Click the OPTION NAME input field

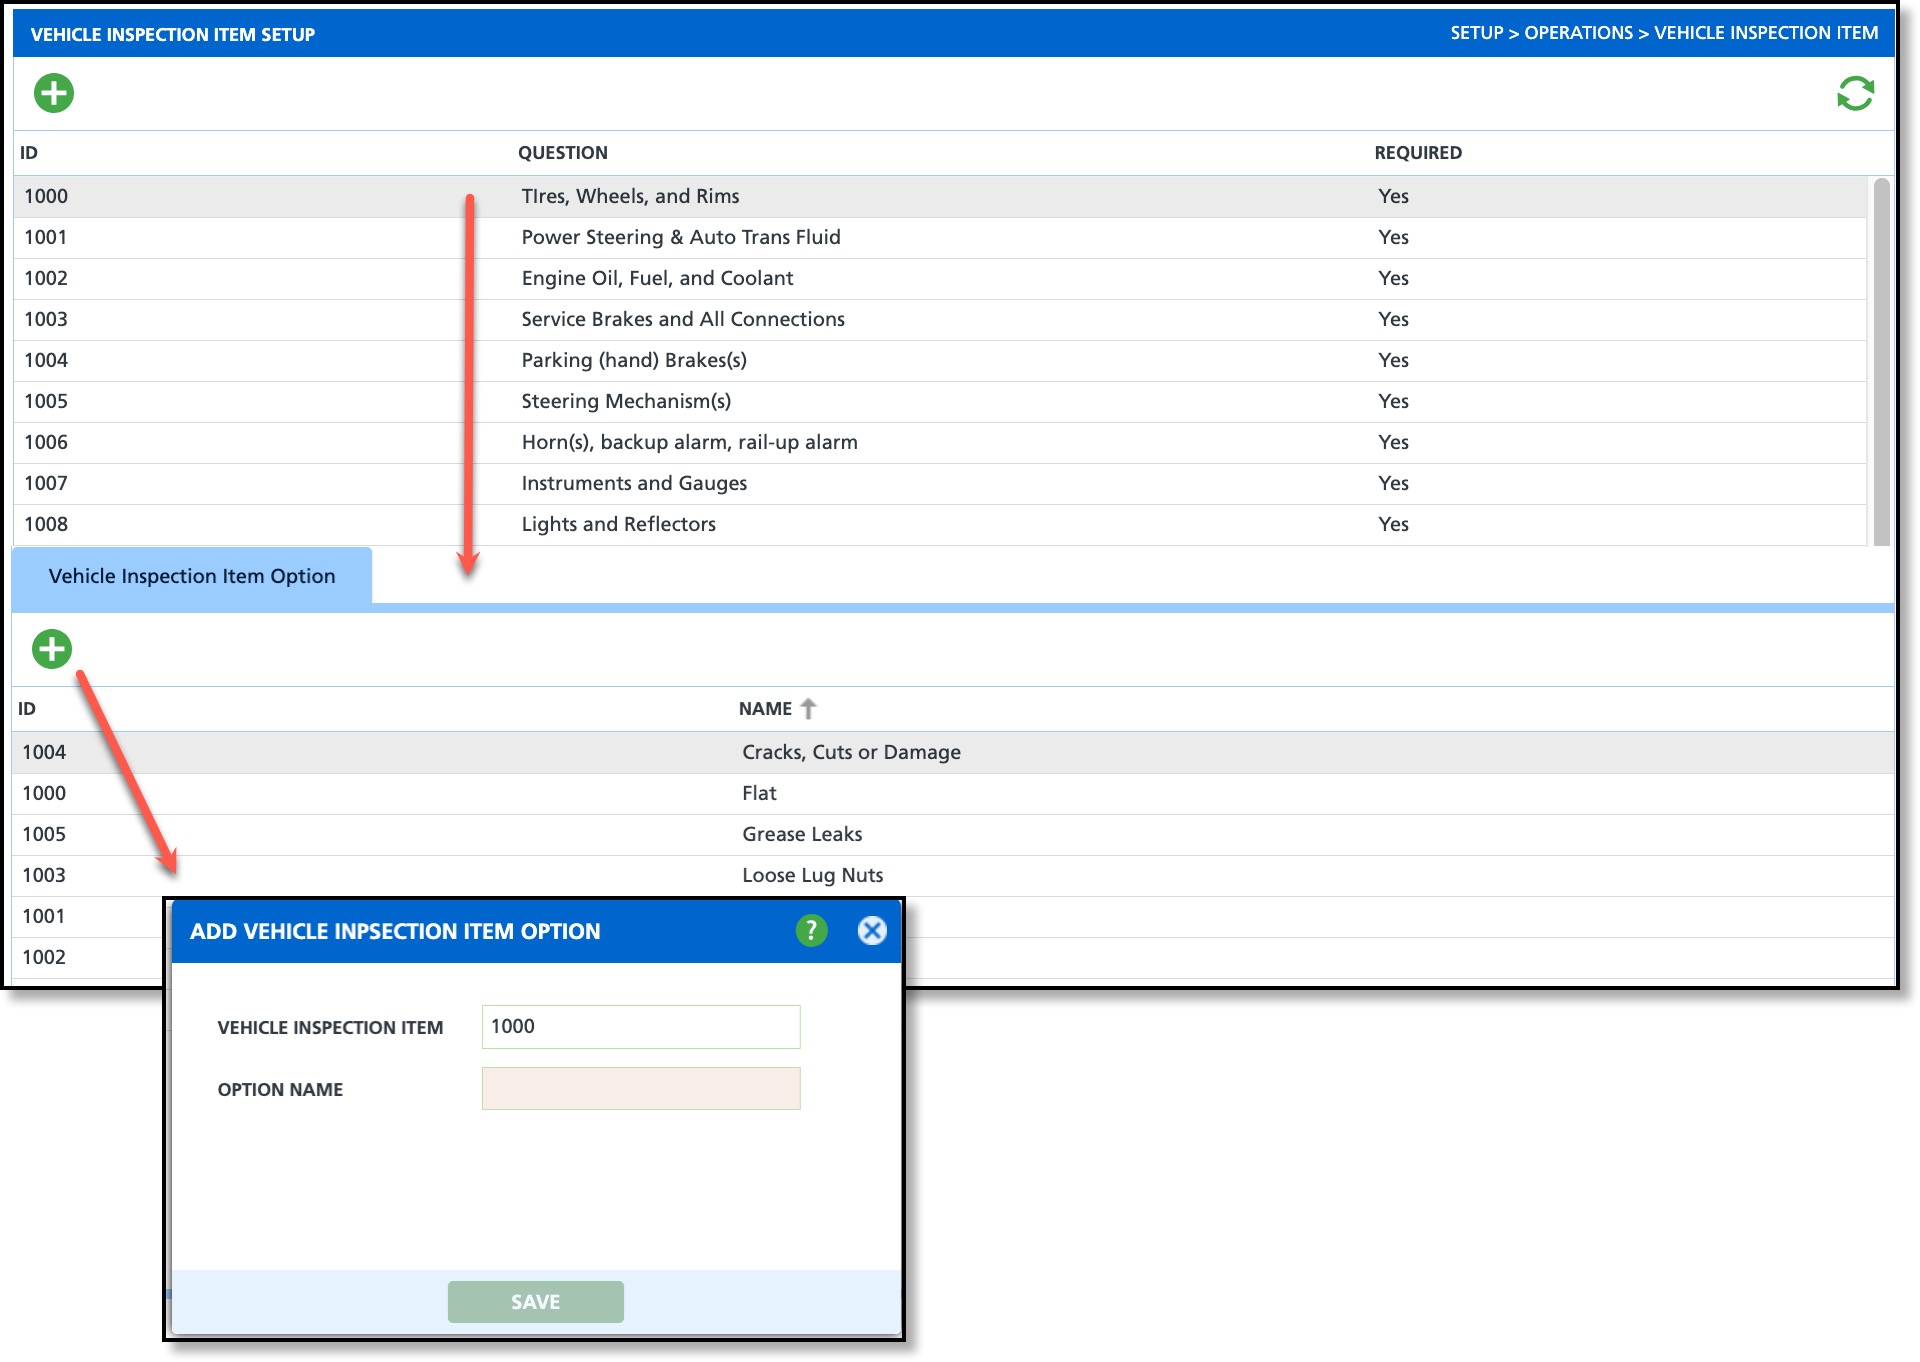click(x=641, y=1089)
